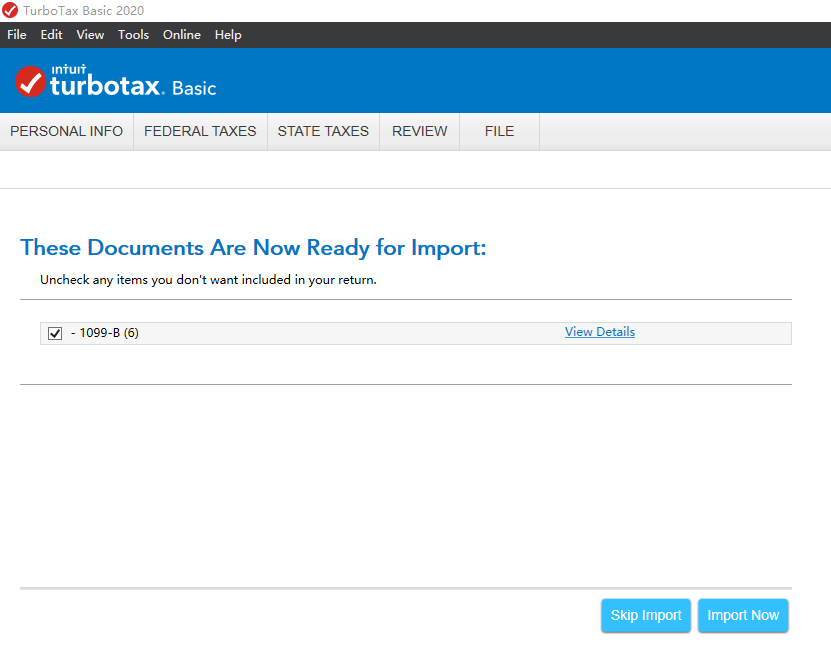
Task: Click the 'Ready for Import' heading
Action: coord(253,248)
